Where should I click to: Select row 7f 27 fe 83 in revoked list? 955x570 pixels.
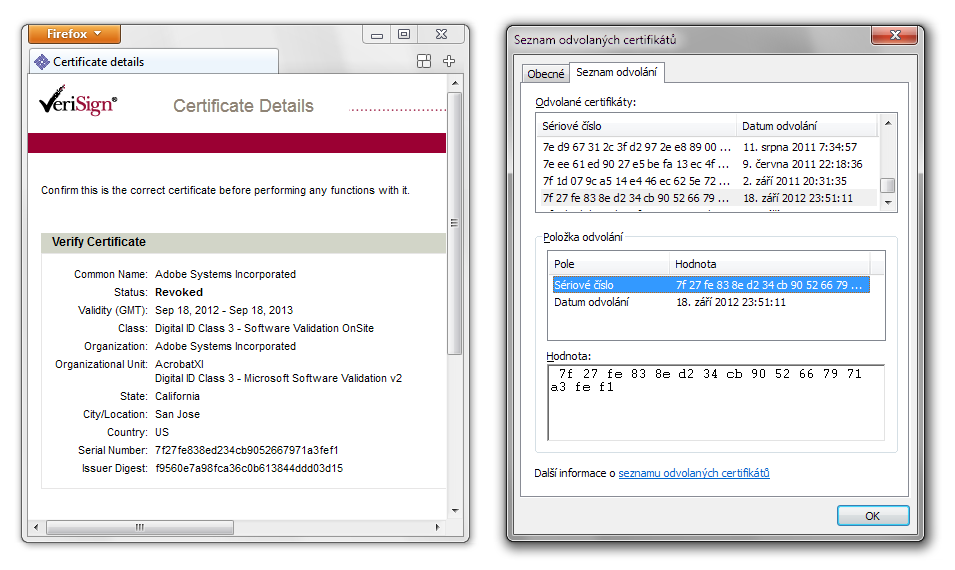tap(707, 198)
